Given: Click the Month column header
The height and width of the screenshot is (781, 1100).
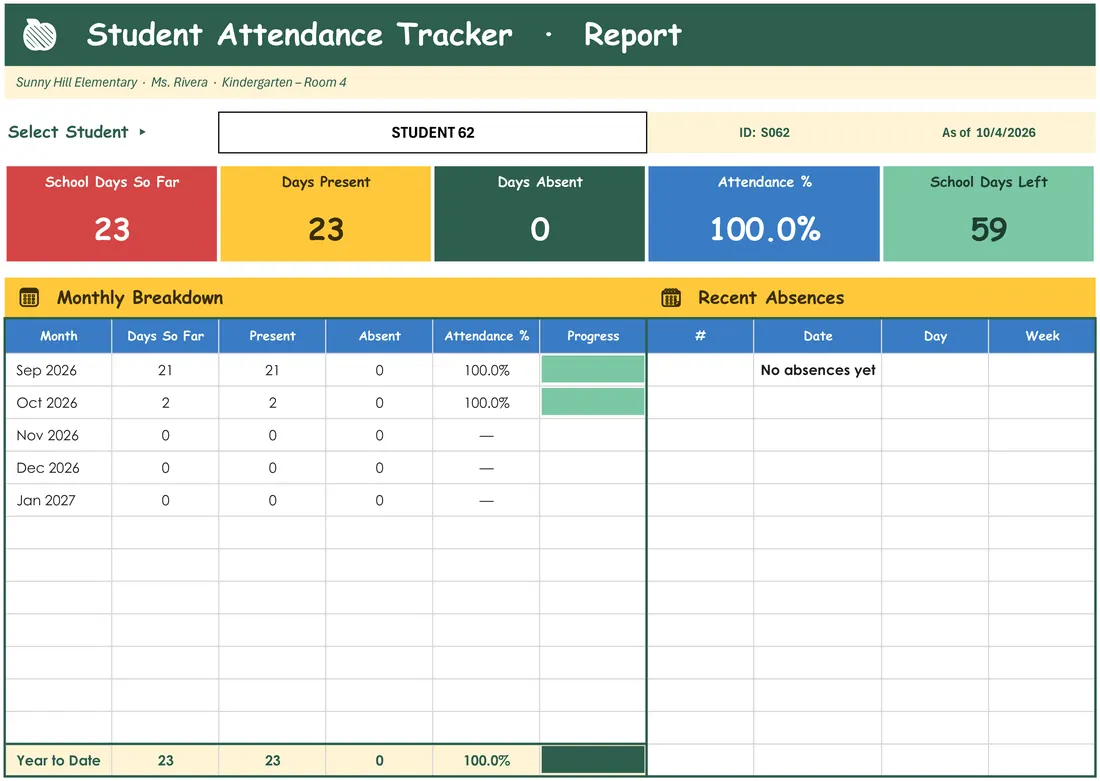Looking at the screenshot, I should coord(59,336).
